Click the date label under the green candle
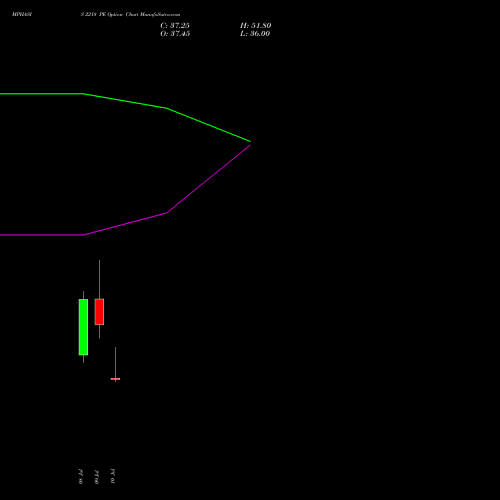This screenshot has width=500, height=500. point(81,477)
